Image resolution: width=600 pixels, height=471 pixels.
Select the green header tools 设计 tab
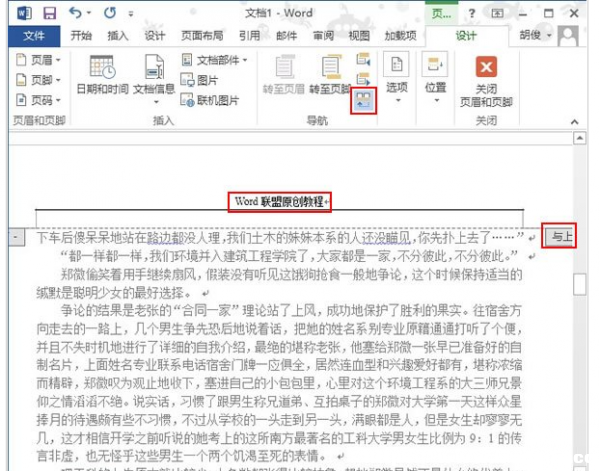466,36
